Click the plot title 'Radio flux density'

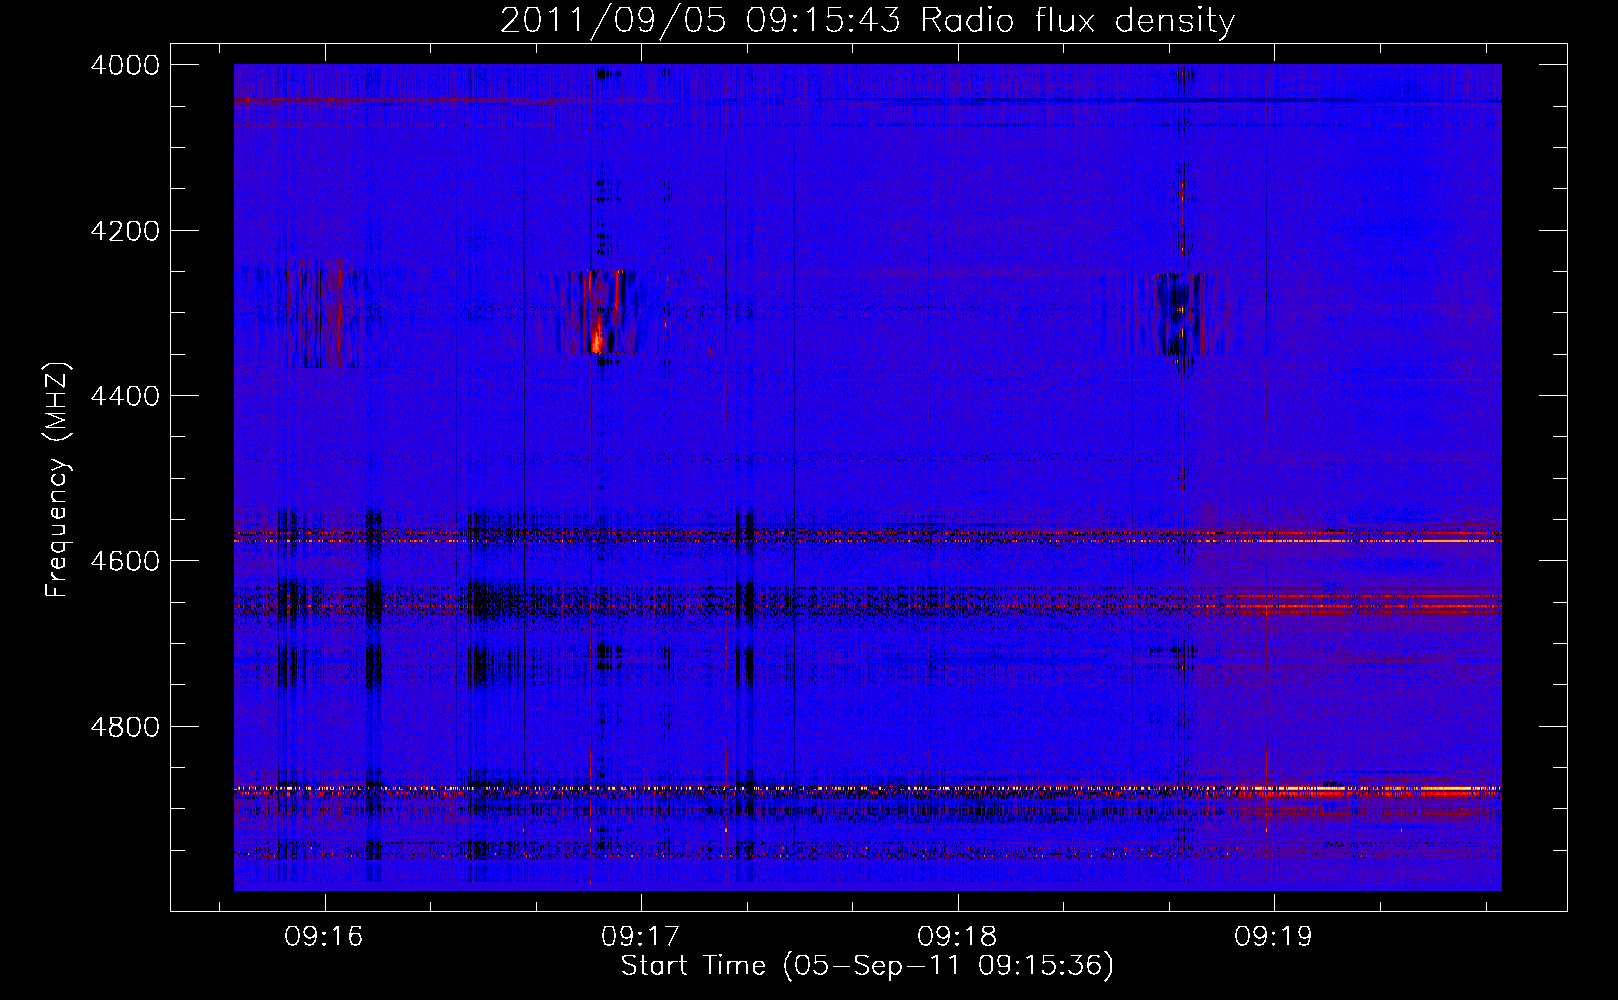coord(1078,21)
